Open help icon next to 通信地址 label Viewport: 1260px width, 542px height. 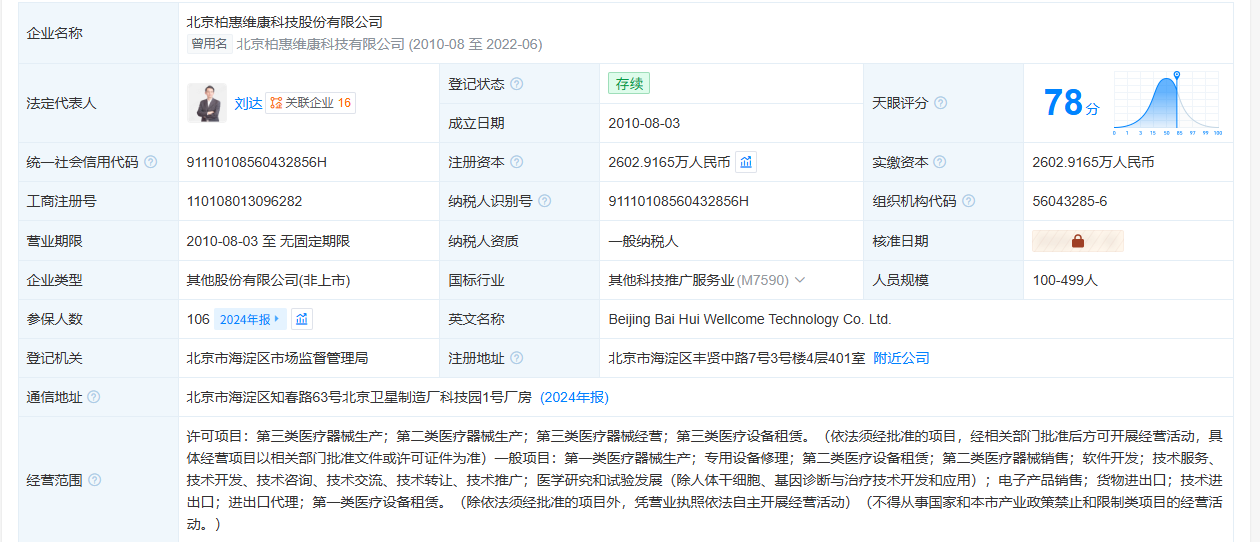(94, 397)
